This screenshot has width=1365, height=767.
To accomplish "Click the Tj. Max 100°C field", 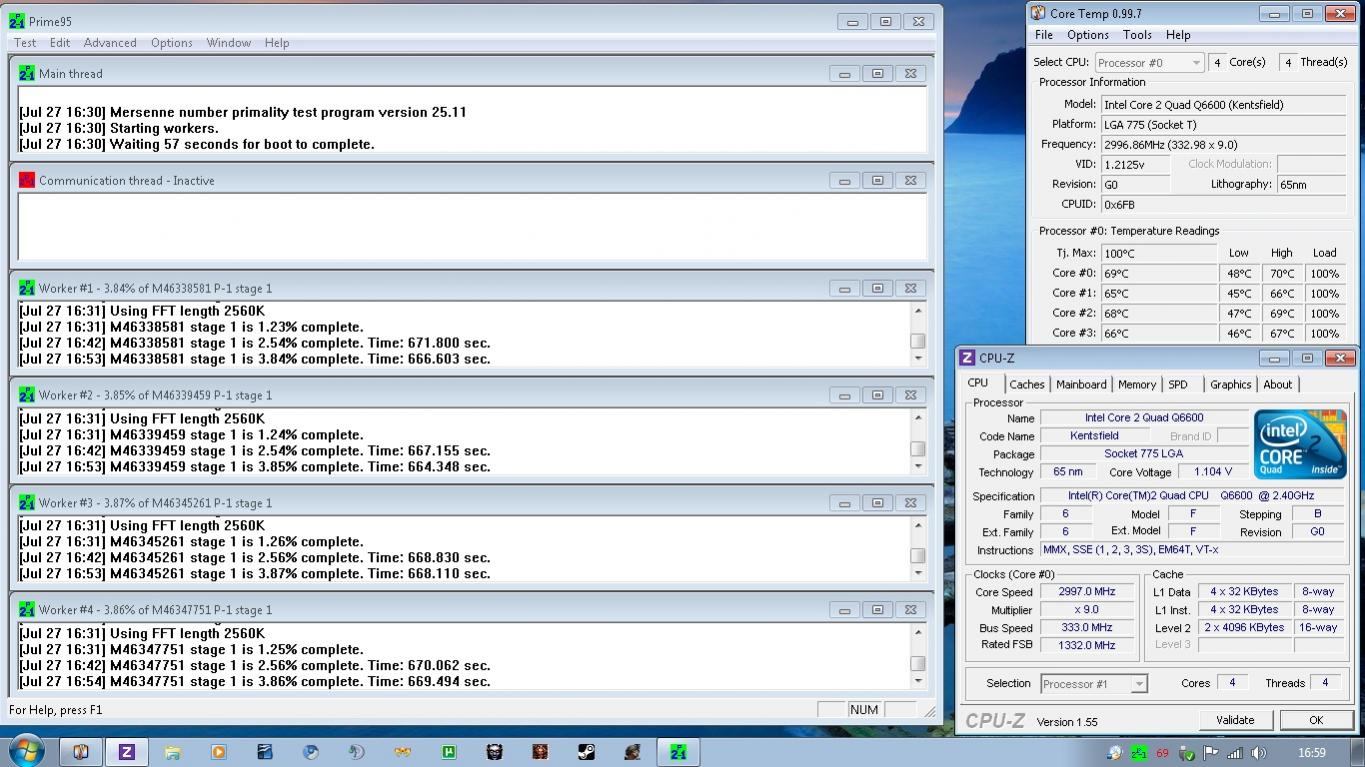I will pos(1158,253).
